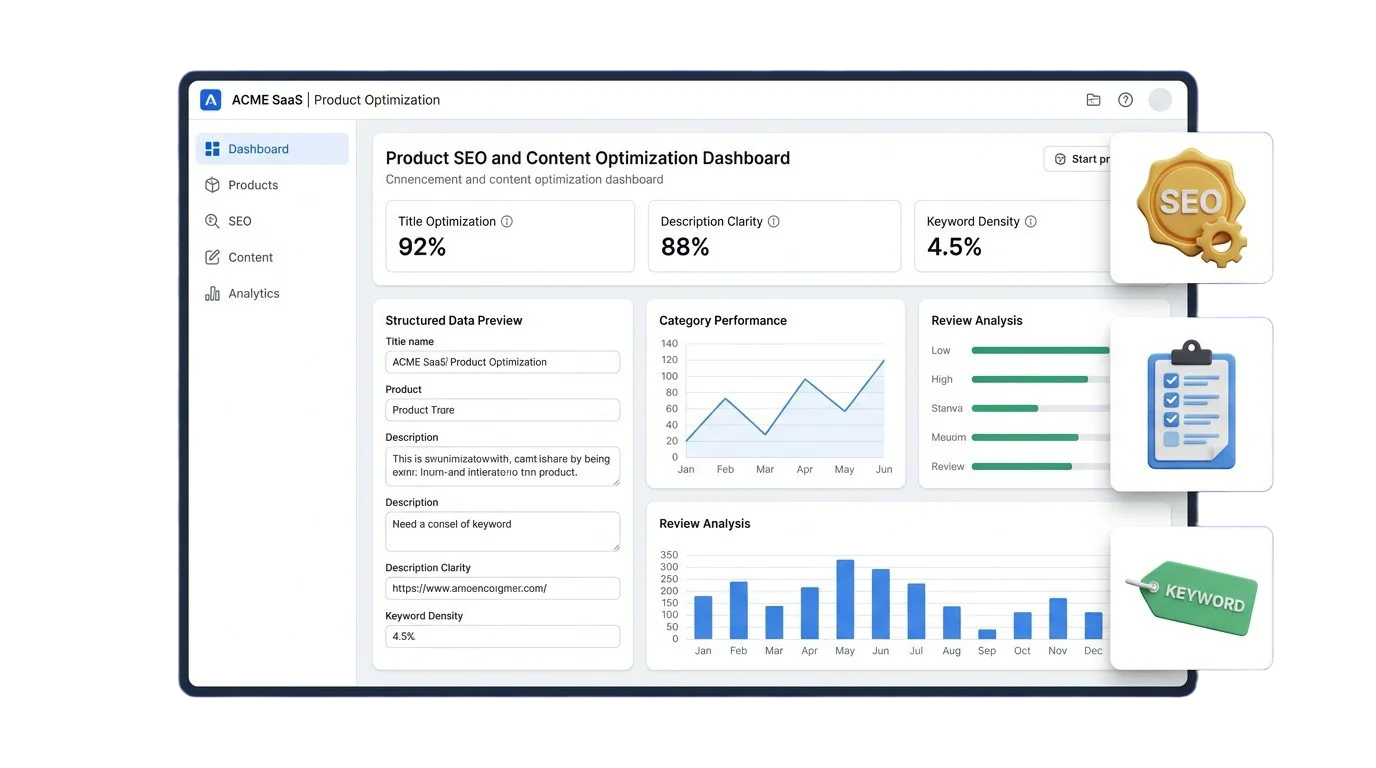The width and height of the screenshot is (1376, 768).
Task: Click the Title name input field
Action: click(502, 362)
